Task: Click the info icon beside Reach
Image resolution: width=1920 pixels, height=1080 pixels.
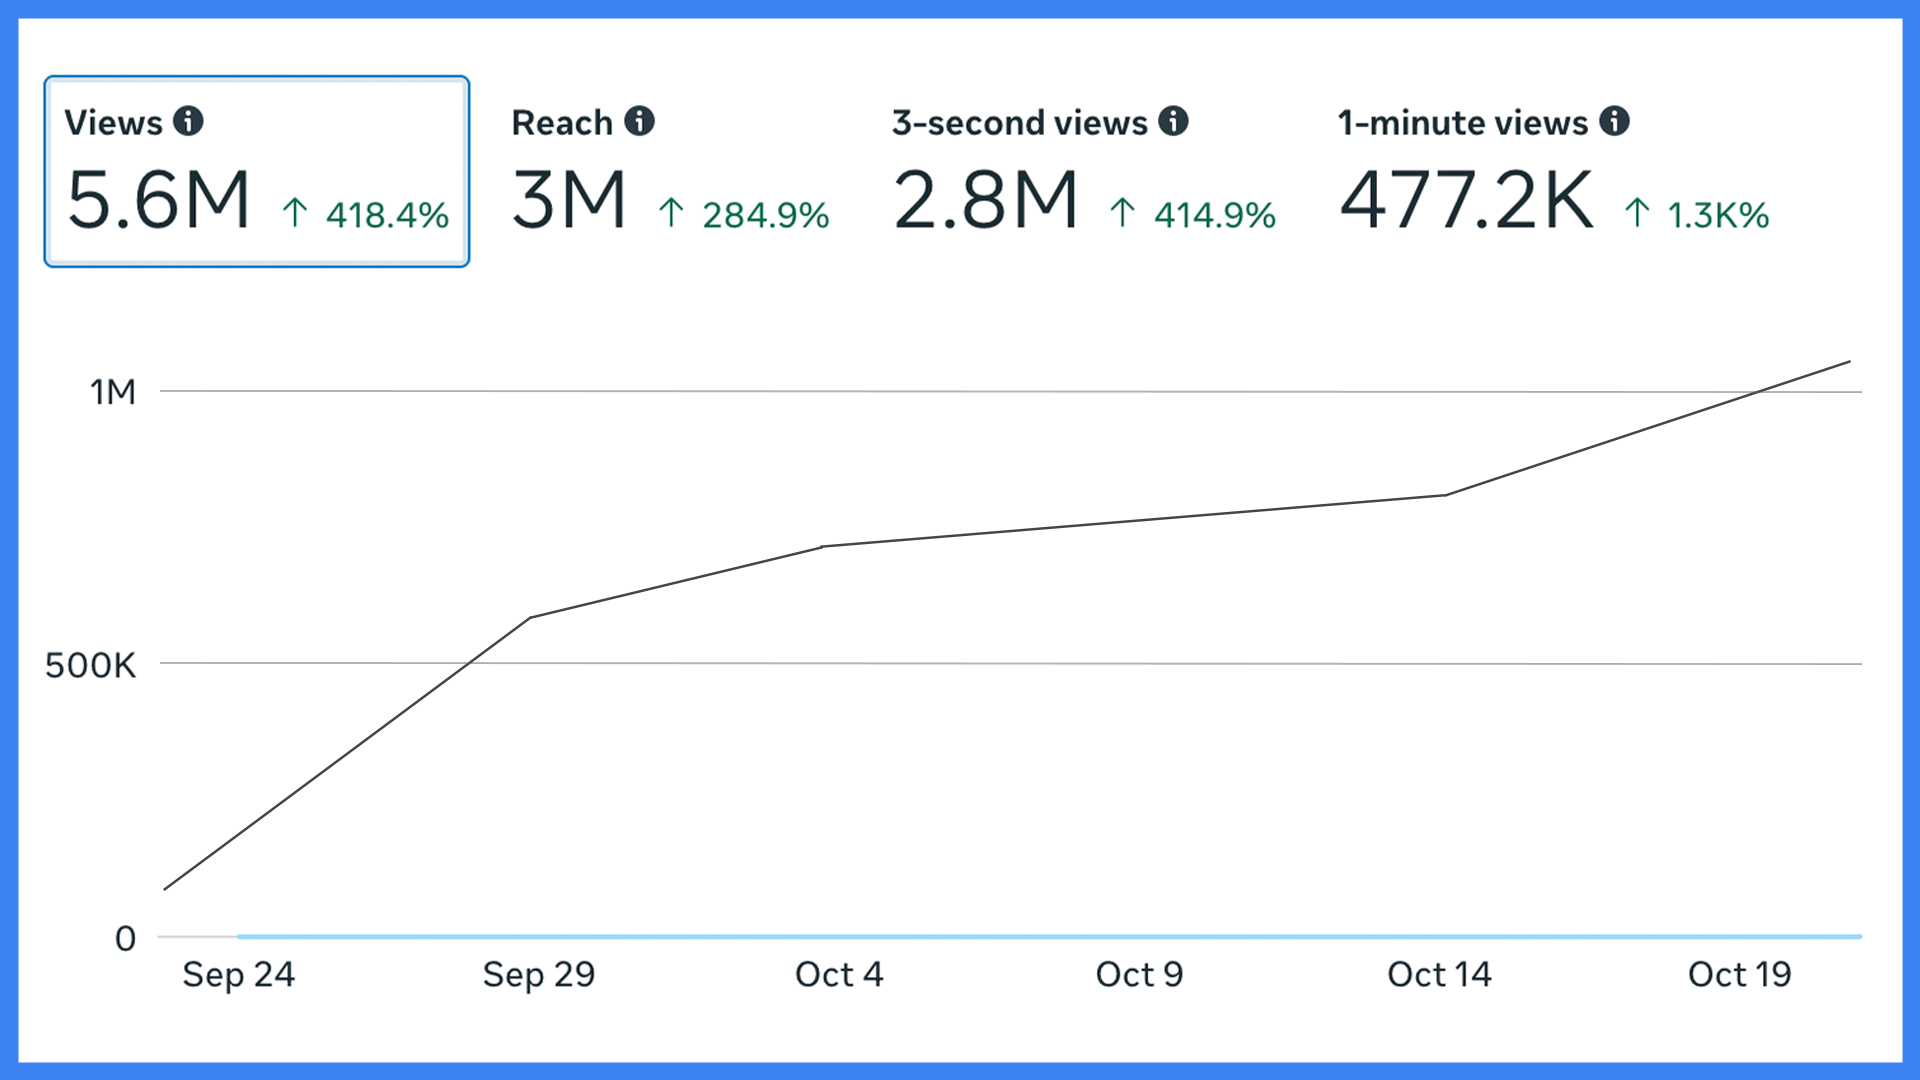Action: click(x=639, y=121)
